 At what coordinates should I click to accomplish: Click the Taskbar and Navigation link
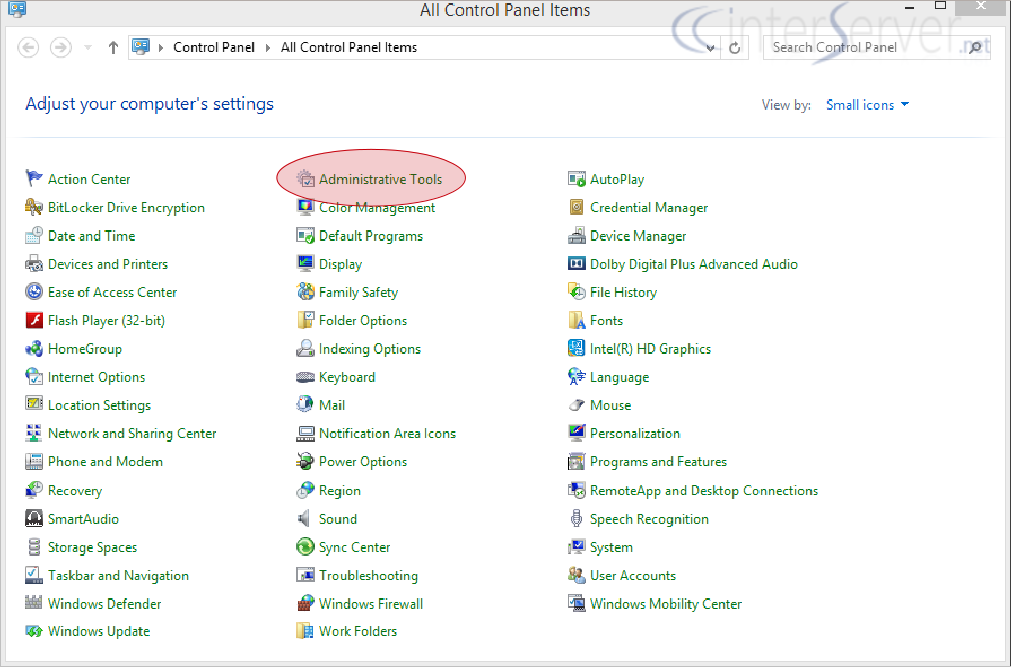click(118, 576)
